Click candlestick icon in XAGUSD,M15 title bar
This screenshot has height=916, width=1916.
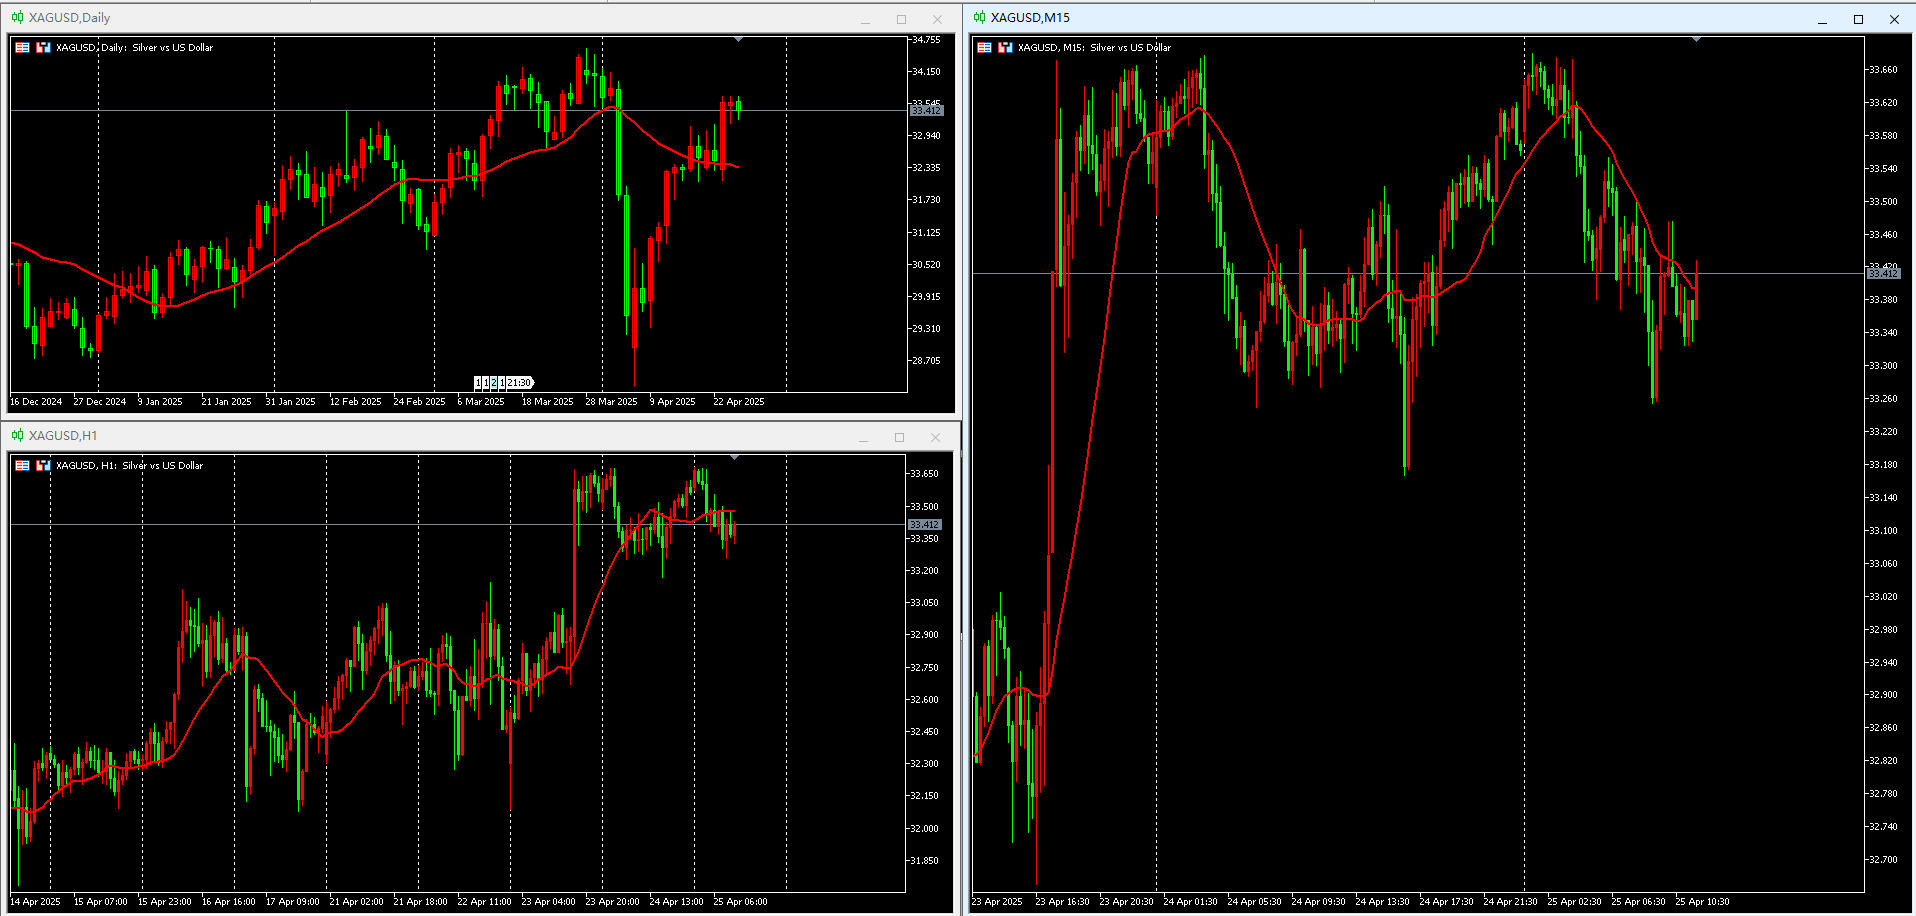(x=979, y=17)
